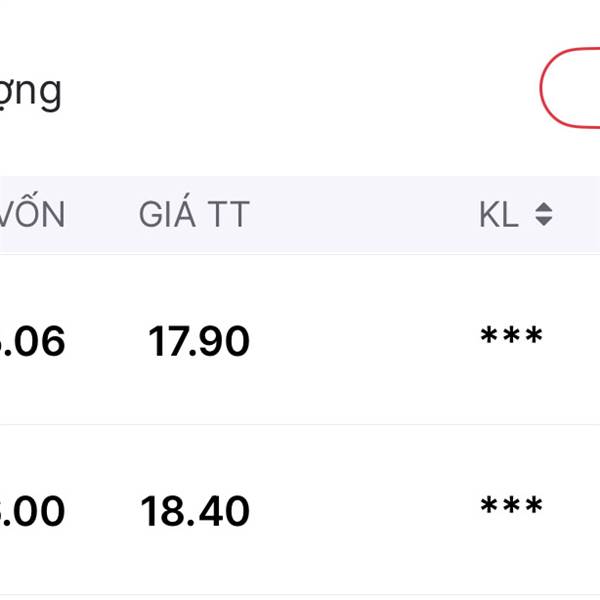Tap the cost price ending in .06

(32, 341)
